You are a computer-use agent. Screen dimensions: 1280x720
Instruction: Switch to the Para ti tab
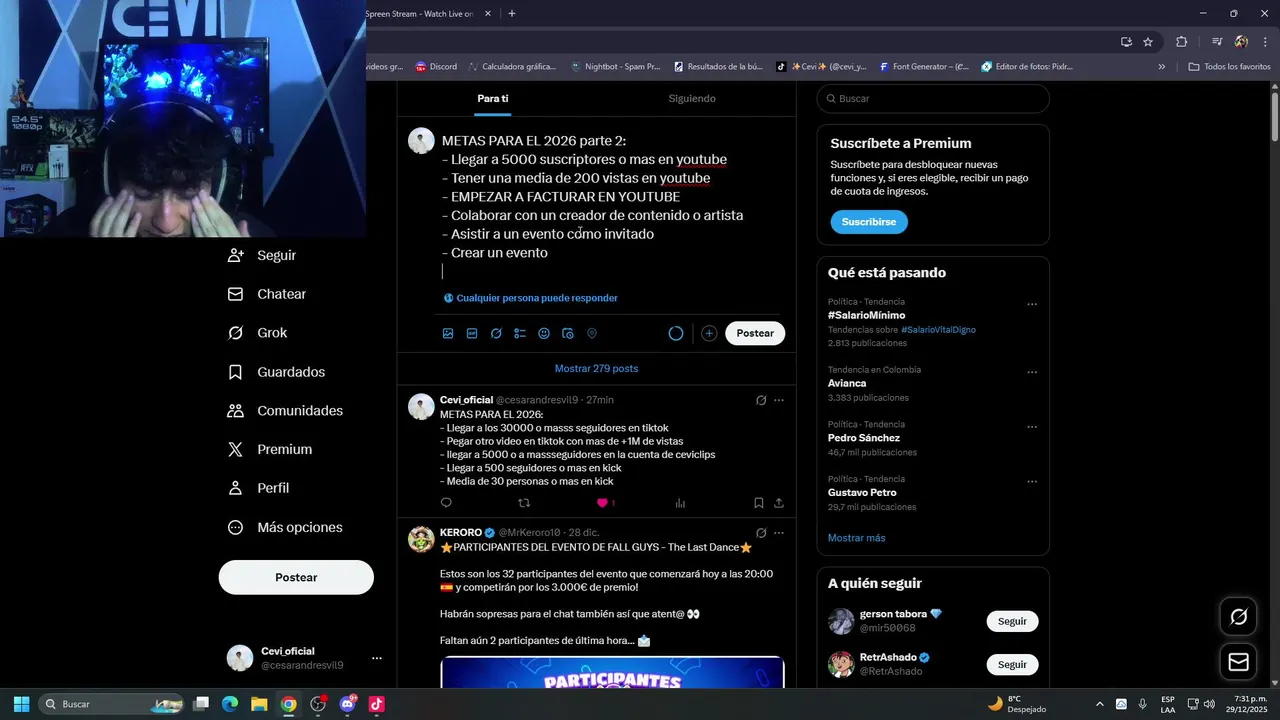coord(493,98)
